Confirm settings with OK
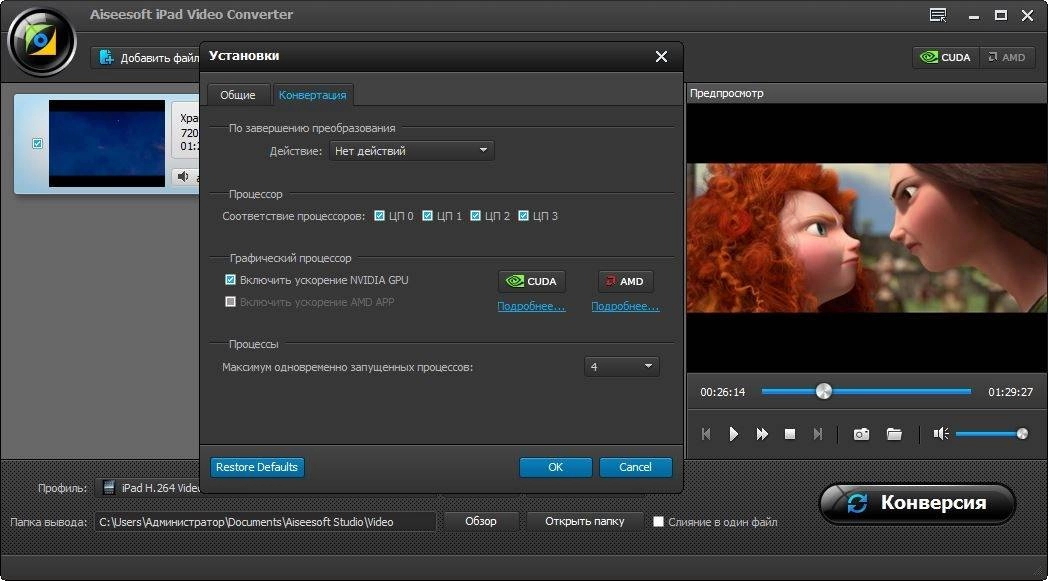The width and height of the screenshot is (1048, 581). (555, 467)
